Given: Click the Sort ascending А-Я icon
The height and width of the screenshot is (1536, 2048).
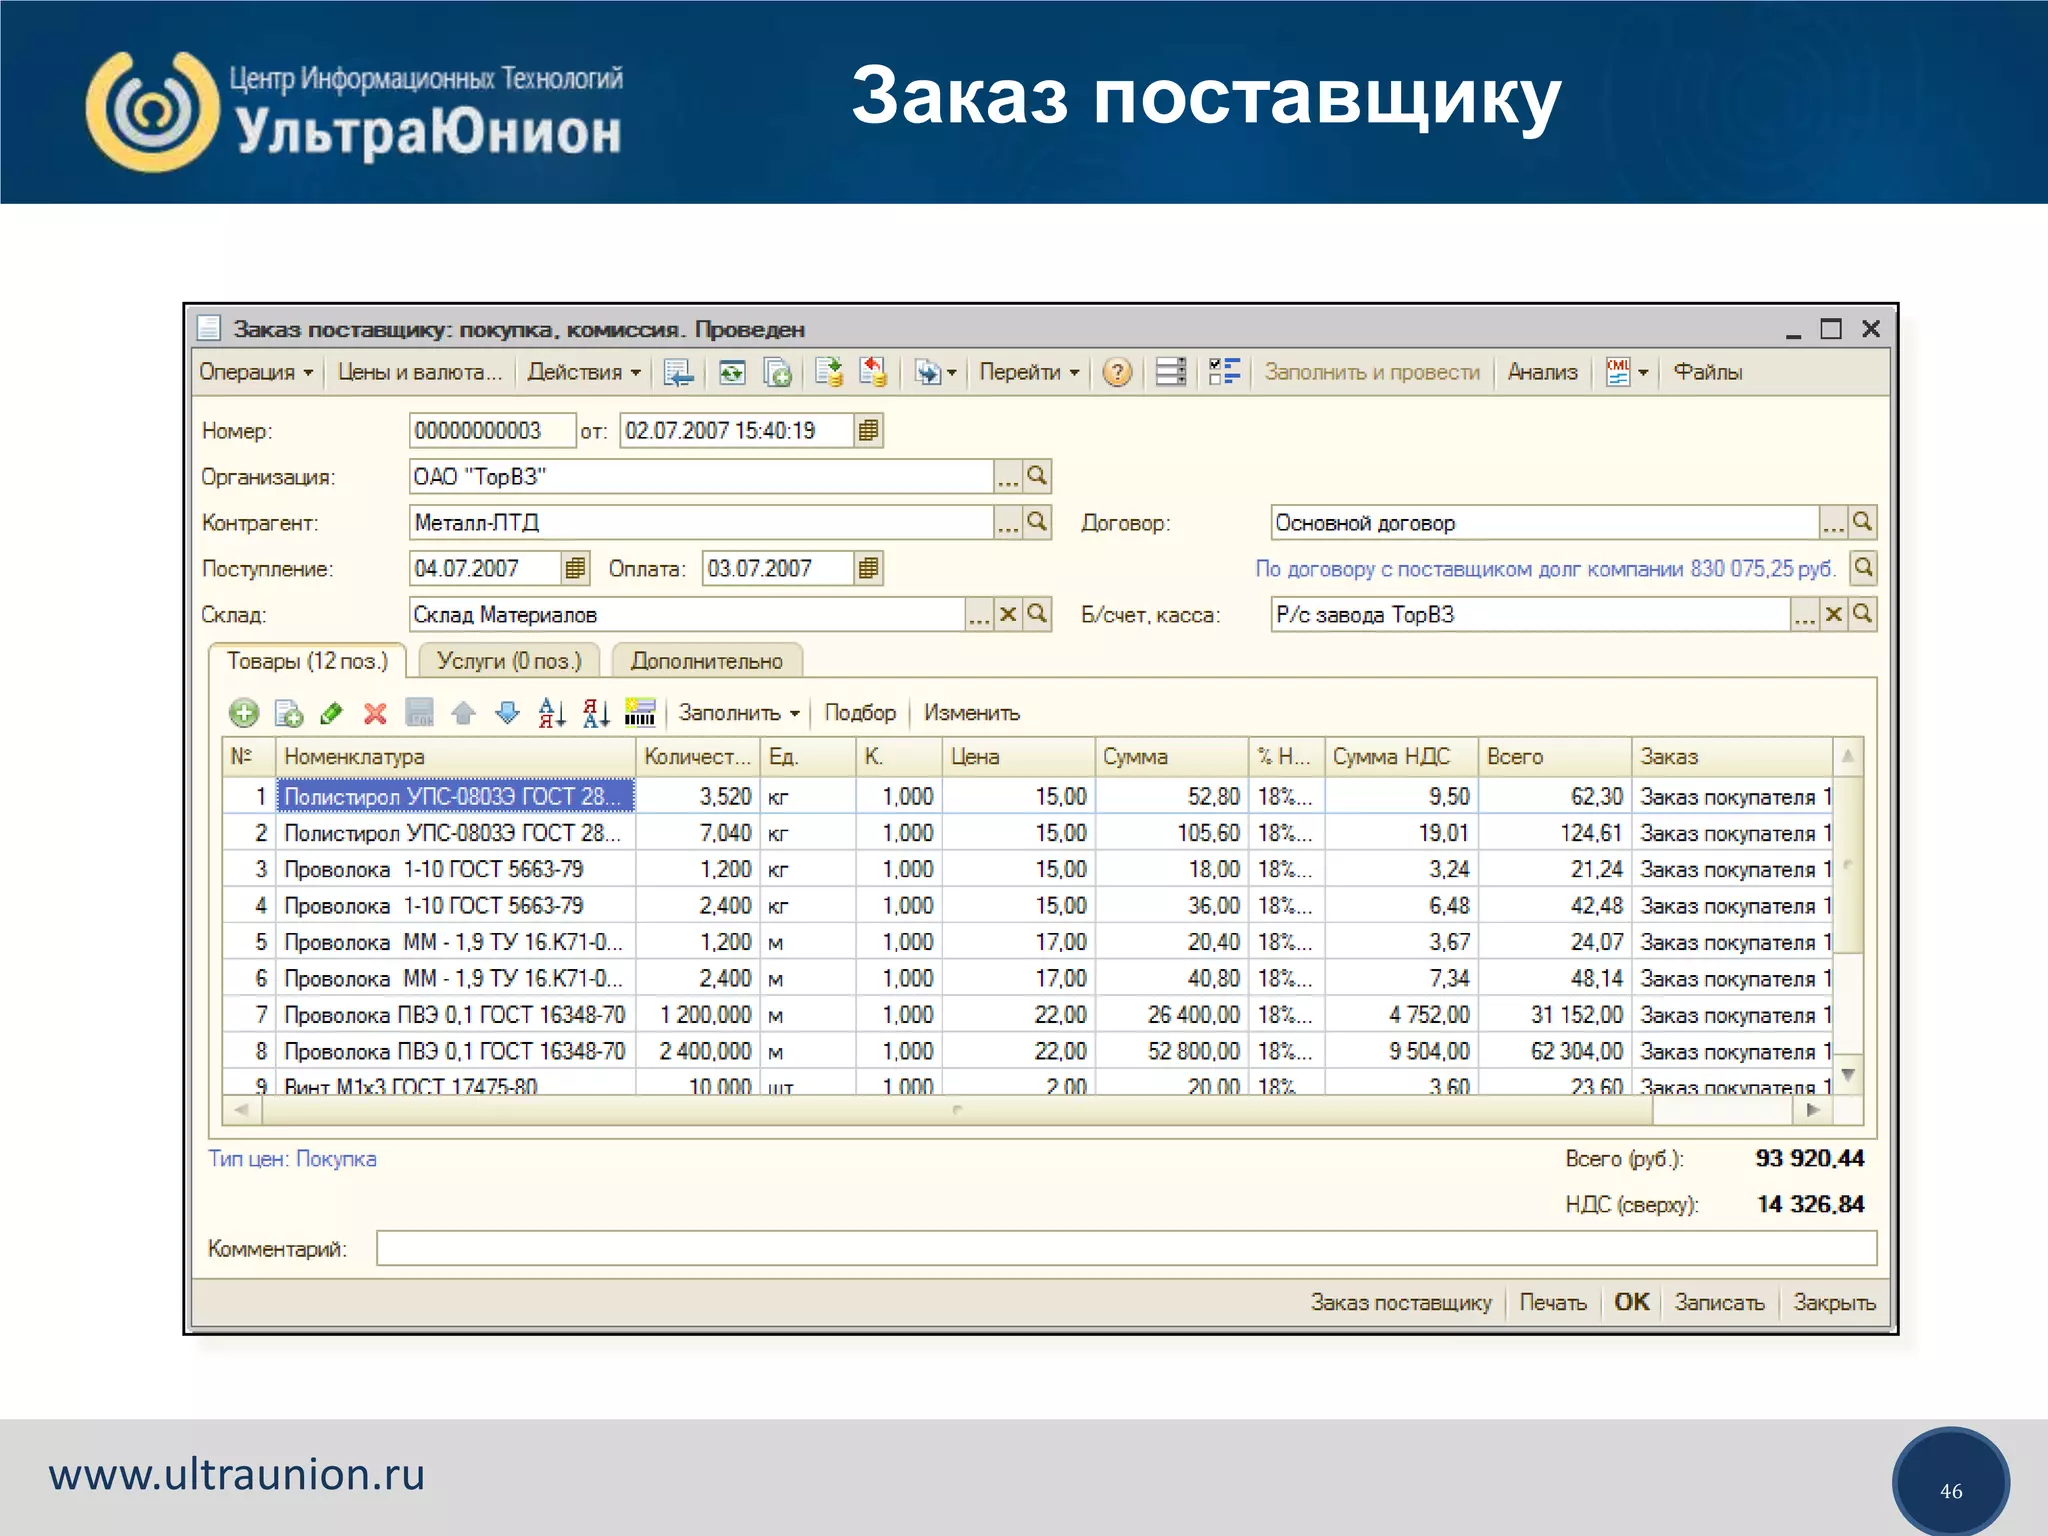Looking at the screenshot, I should (x=552, y=713).
